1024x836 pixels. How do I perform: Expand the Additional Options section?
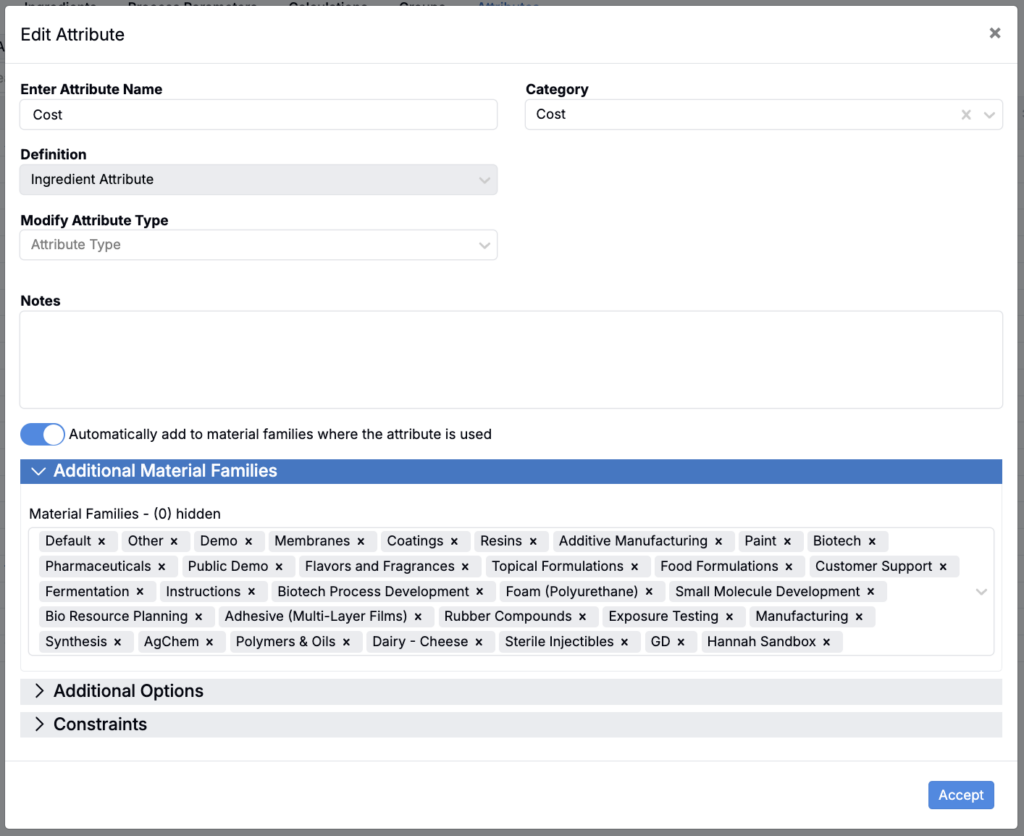click(x=511, y=691)
